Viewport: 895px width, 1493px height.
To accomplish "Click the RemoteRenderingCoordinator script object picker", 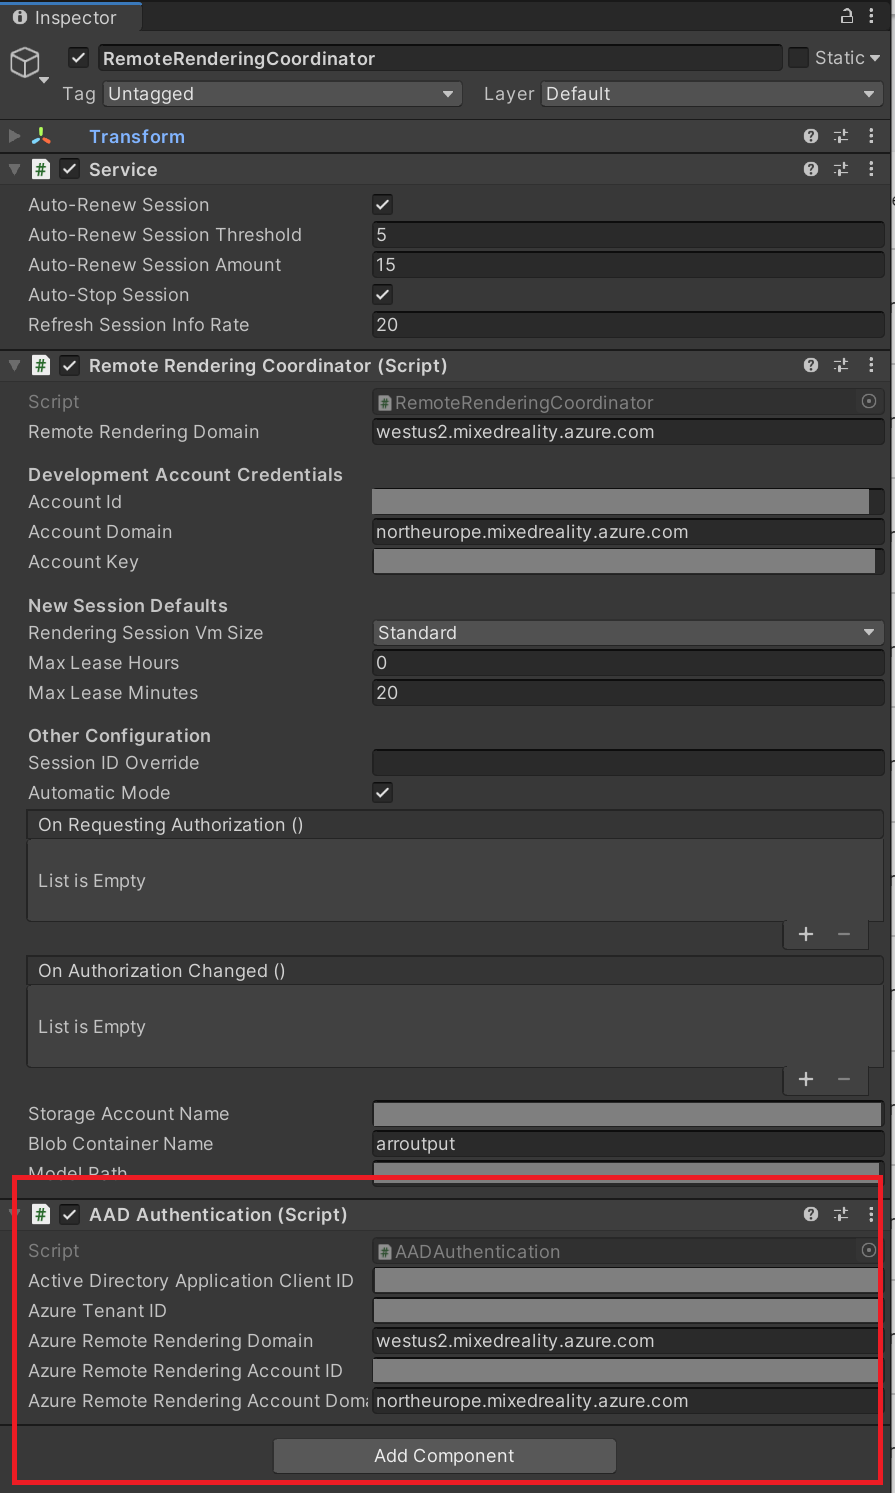I will click(869, 401).
